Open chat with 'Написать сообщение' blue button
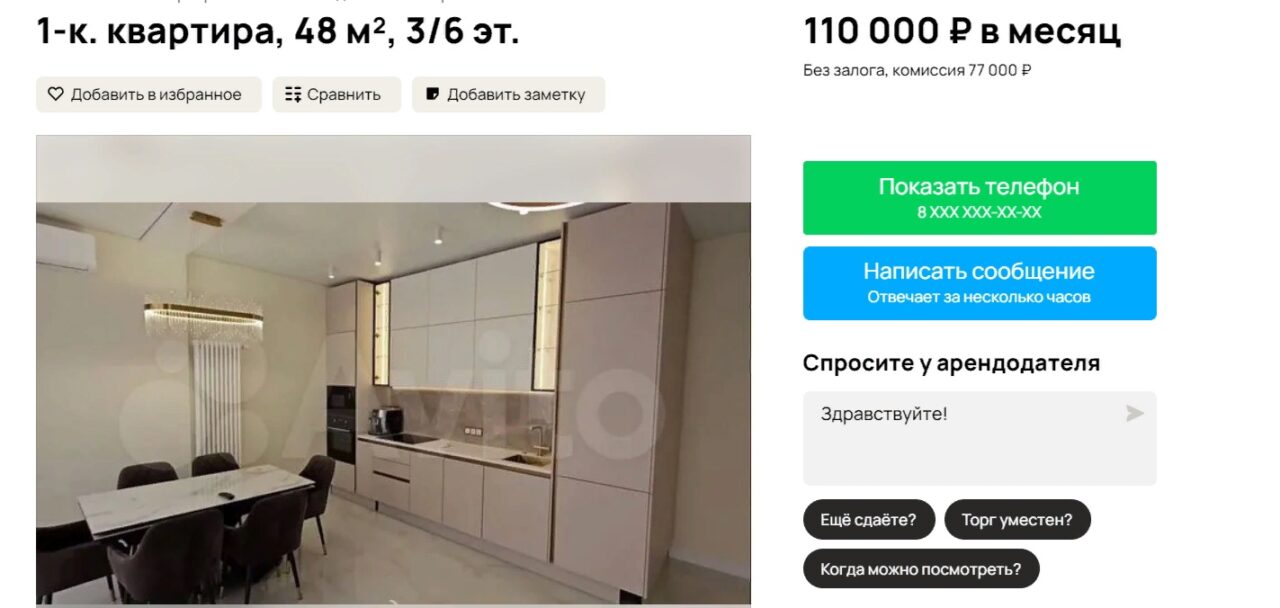The height and width of the screenshot is (608, 1280). point(980,283)
